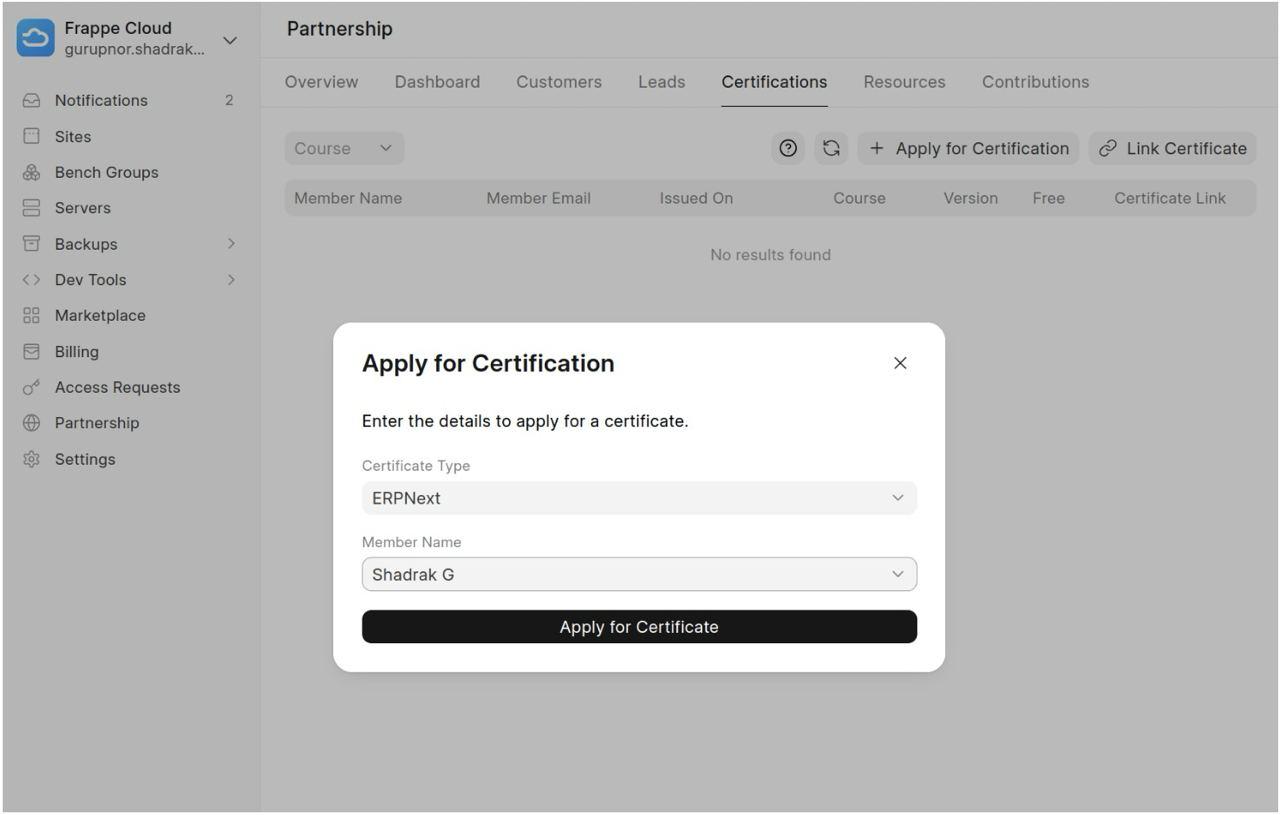Click the Settings gear icon in sidebar

tap(32, 459)
